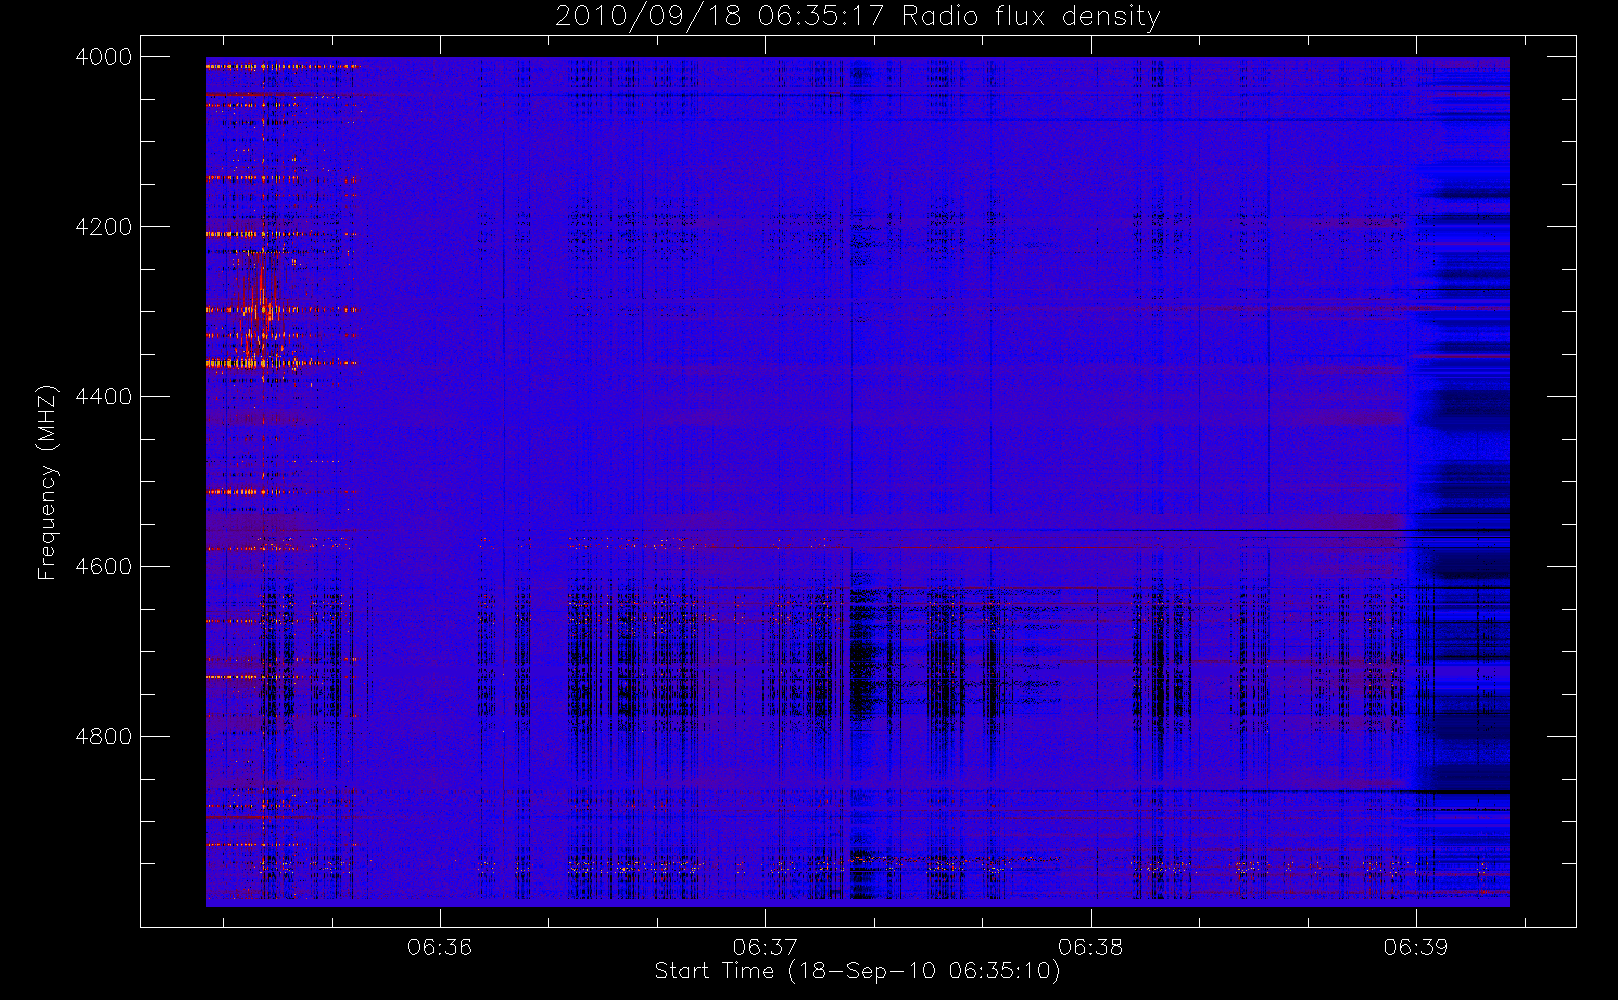Click the 4000 frequency tick label
The image size is (1618, 1000).
coord(104,57)
